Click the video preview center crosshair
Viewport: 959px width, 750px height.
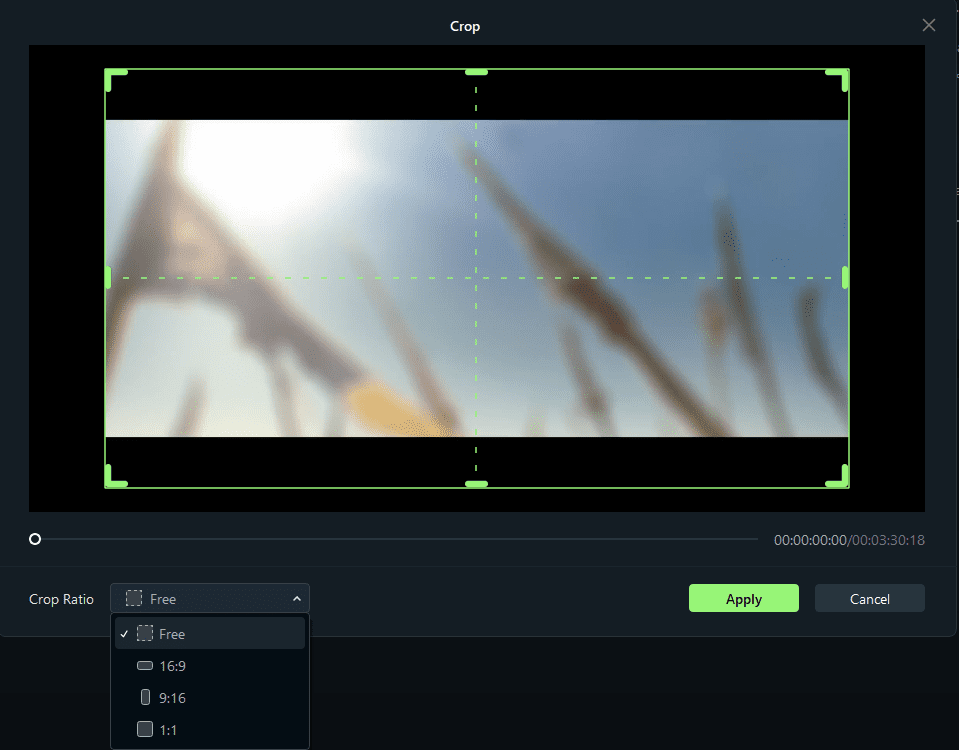point(476,278)
